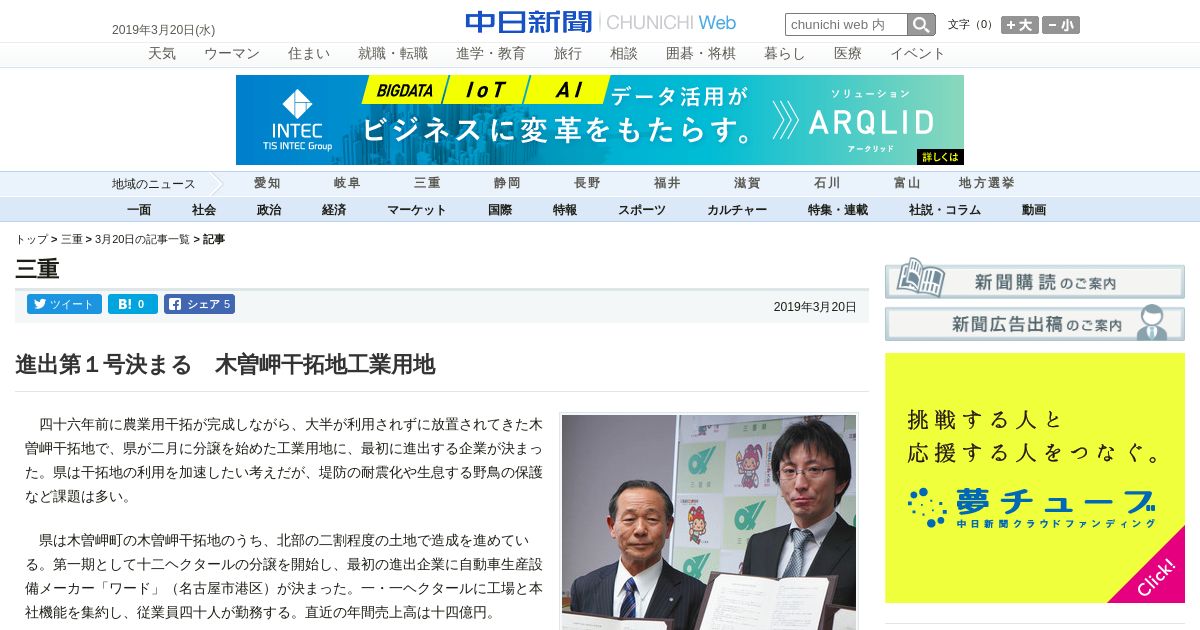This screenshot has height=630, width=1200.
Task: Click the search magnifier button
Action: coord(921,25)
